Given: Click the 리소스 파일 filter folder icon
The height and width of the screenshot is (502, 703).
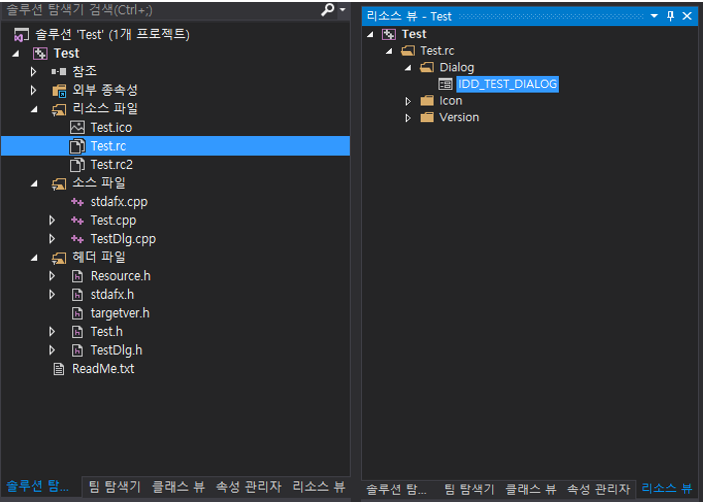Looking at the screenshot, I should click(x=59, y=109).
